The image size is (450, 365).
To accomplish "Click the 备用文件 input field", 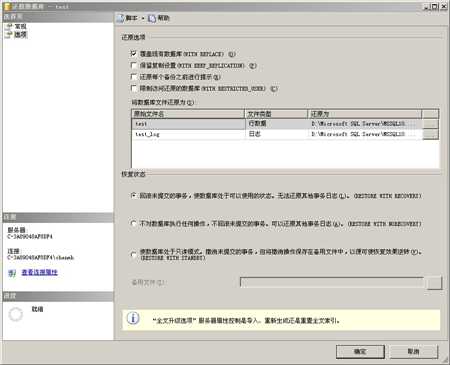I will click(332, 283).
